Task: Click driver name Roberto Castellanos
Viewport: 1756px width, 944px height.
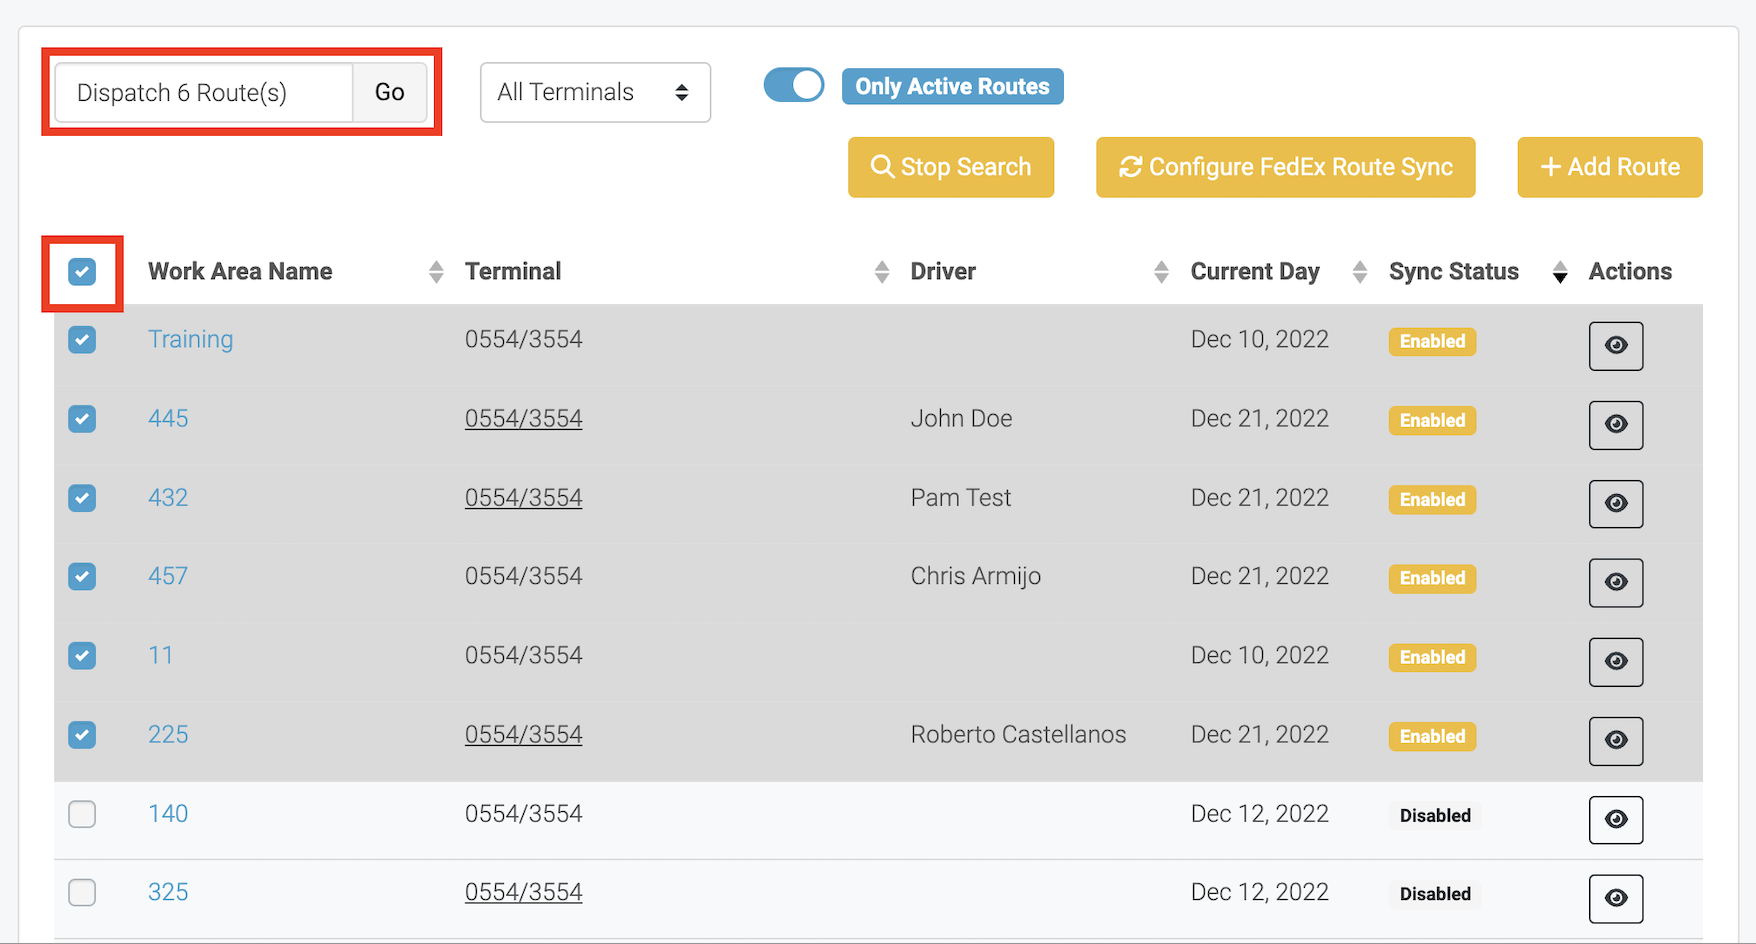Action: pos(1018,734)
